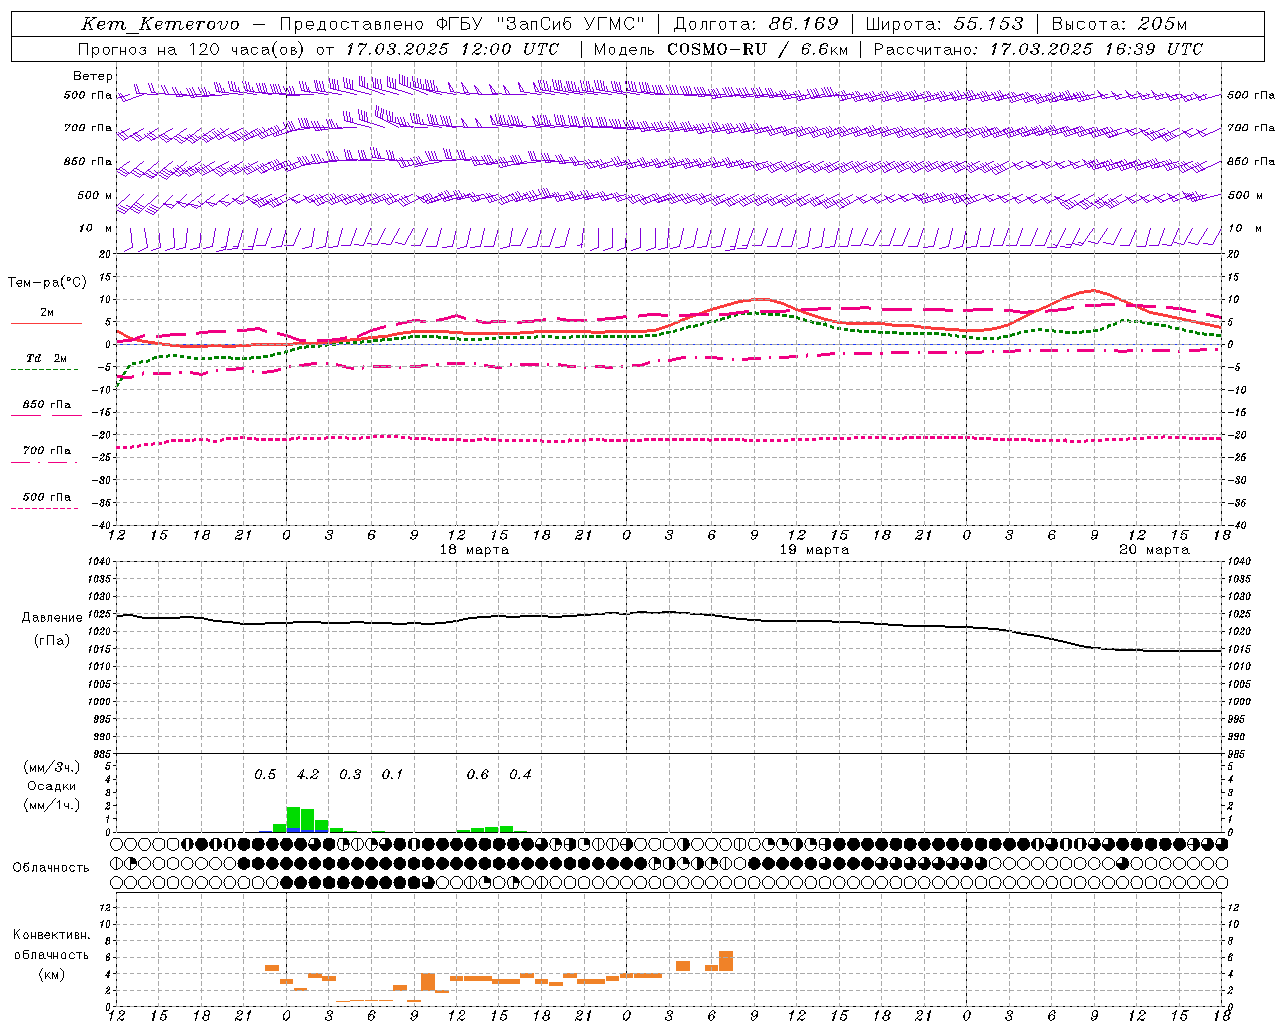
Task: Click the computed time 'Рассчитано: 17.03.2025 16:39 UTC'
Action: tap(1038, 49)
